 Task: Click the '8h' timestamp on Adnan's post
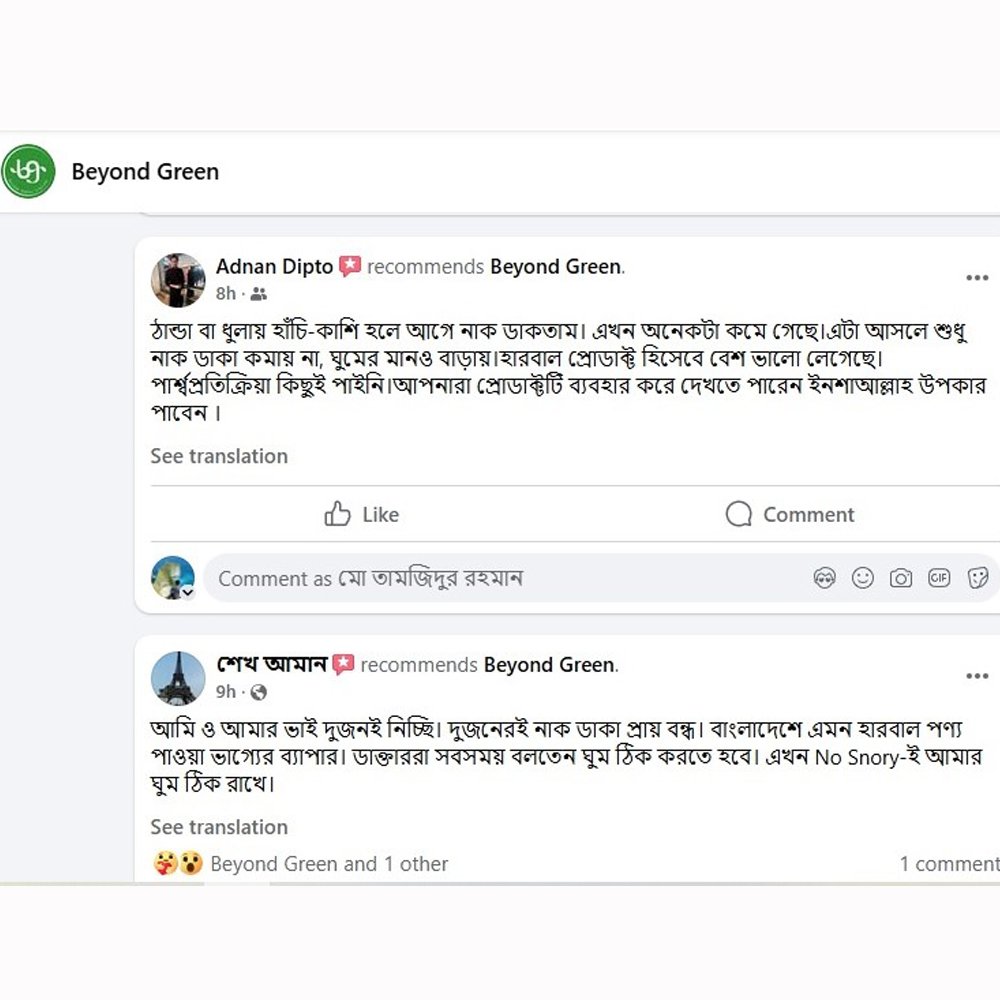[226, 293]
